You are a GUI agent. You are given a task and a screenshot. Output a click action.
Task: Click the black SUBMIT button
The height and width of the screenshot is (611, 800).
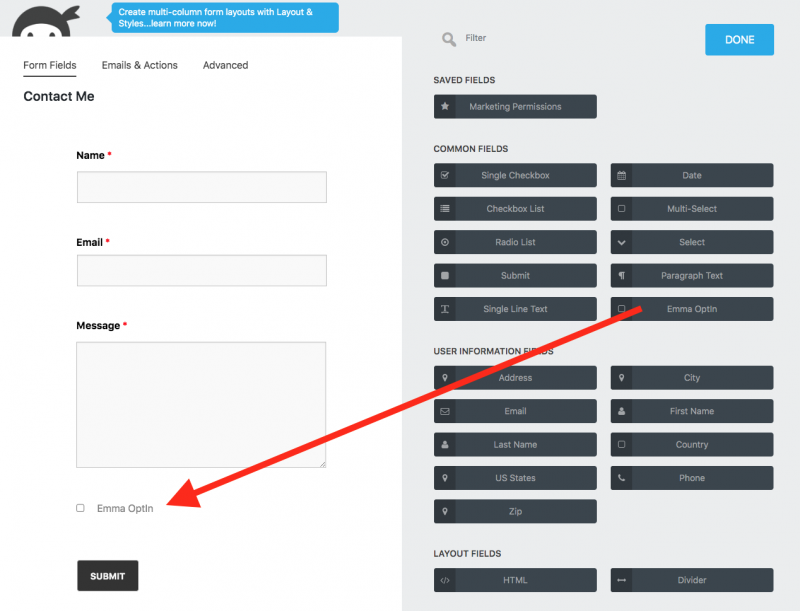(107, 576)
